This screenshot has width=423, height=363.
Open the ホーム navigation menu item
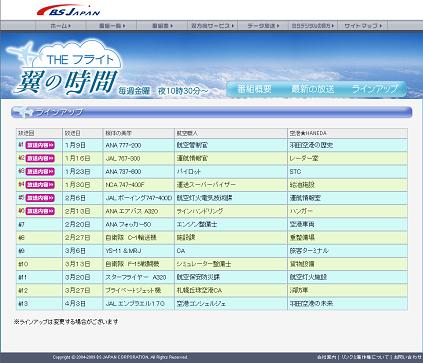[60, 26]
